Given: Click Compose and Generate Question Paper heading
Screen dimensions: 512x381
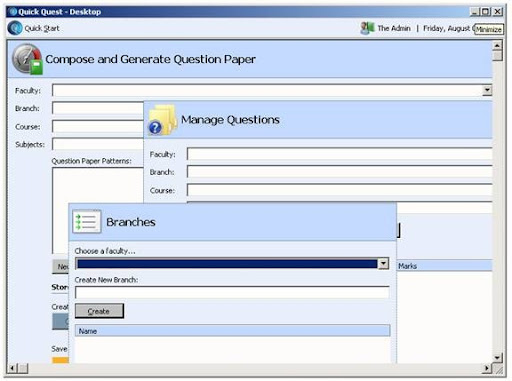Looking at the screenshot, I should (150, 59).
